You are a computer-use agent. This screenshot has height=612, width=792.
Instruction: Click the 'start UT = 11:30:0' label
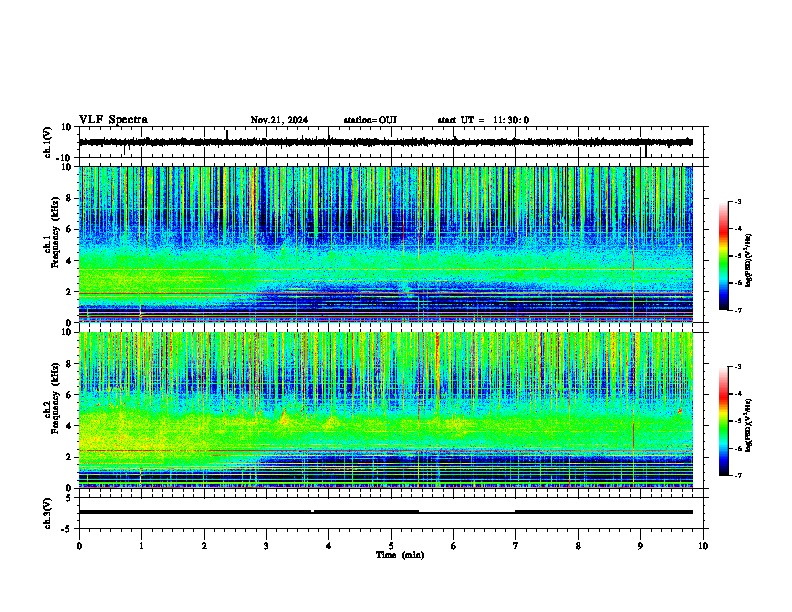click(x=483, y=120)
